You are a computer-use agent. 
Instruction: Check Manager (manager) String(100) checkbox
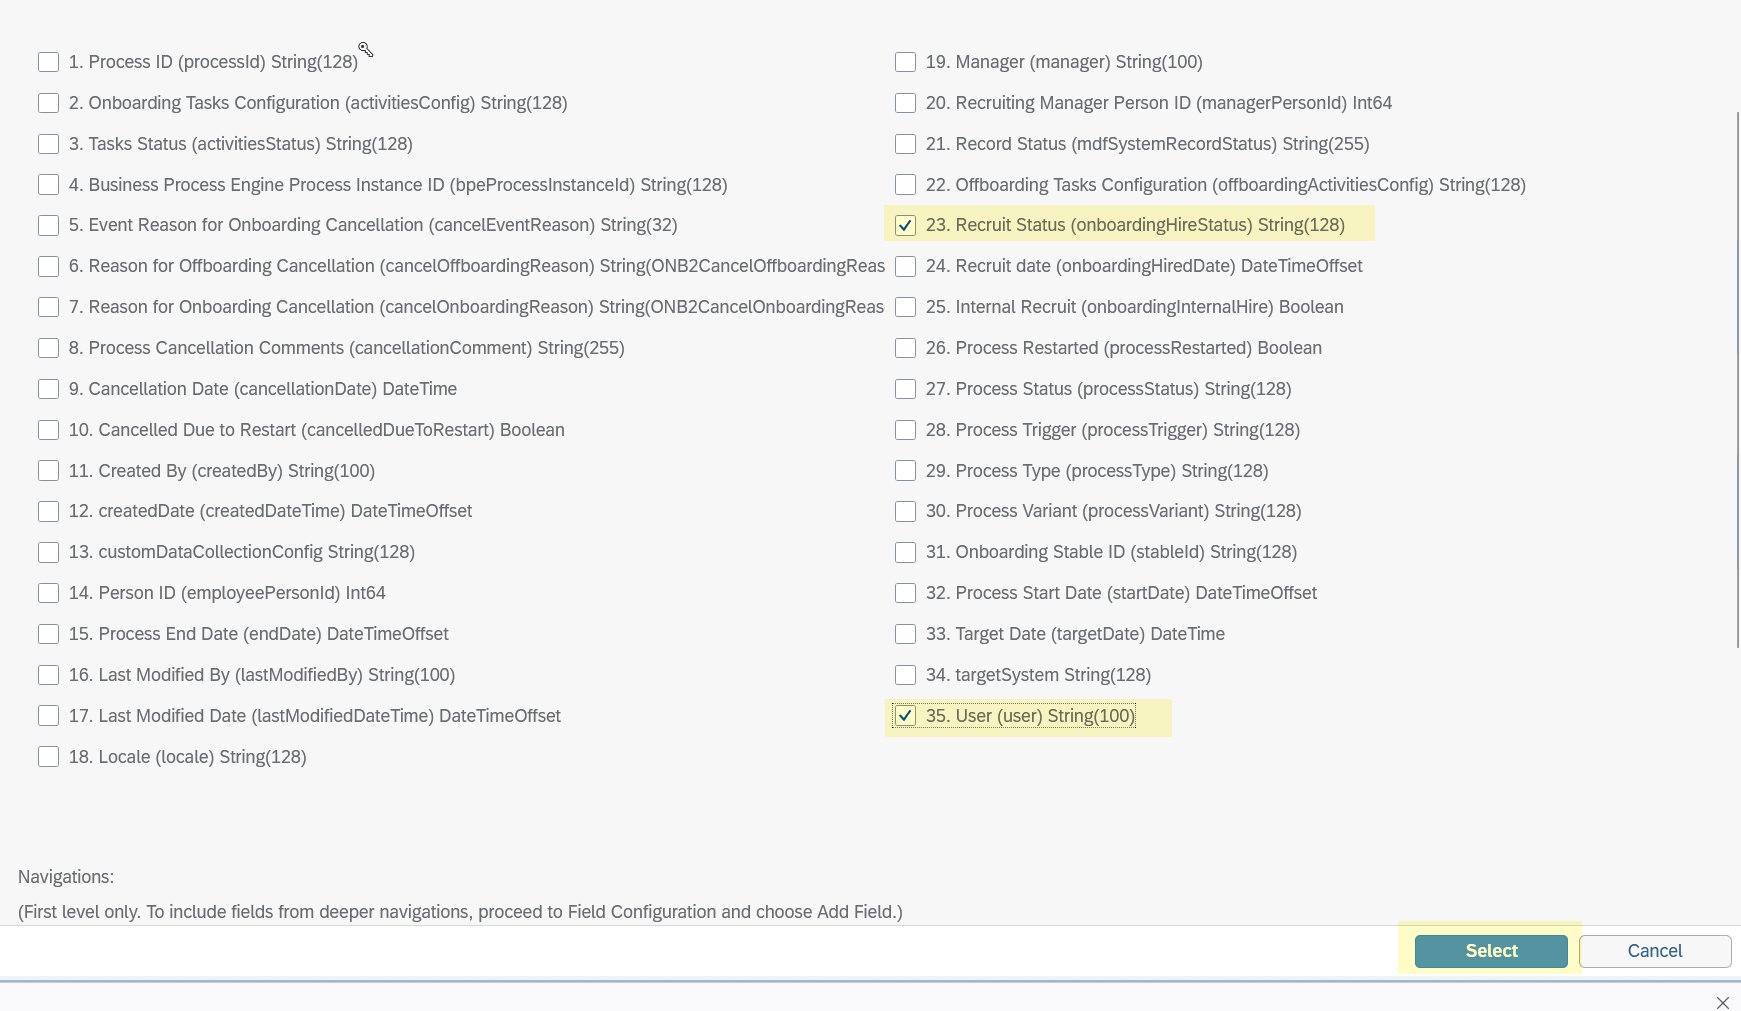point(905,62)
